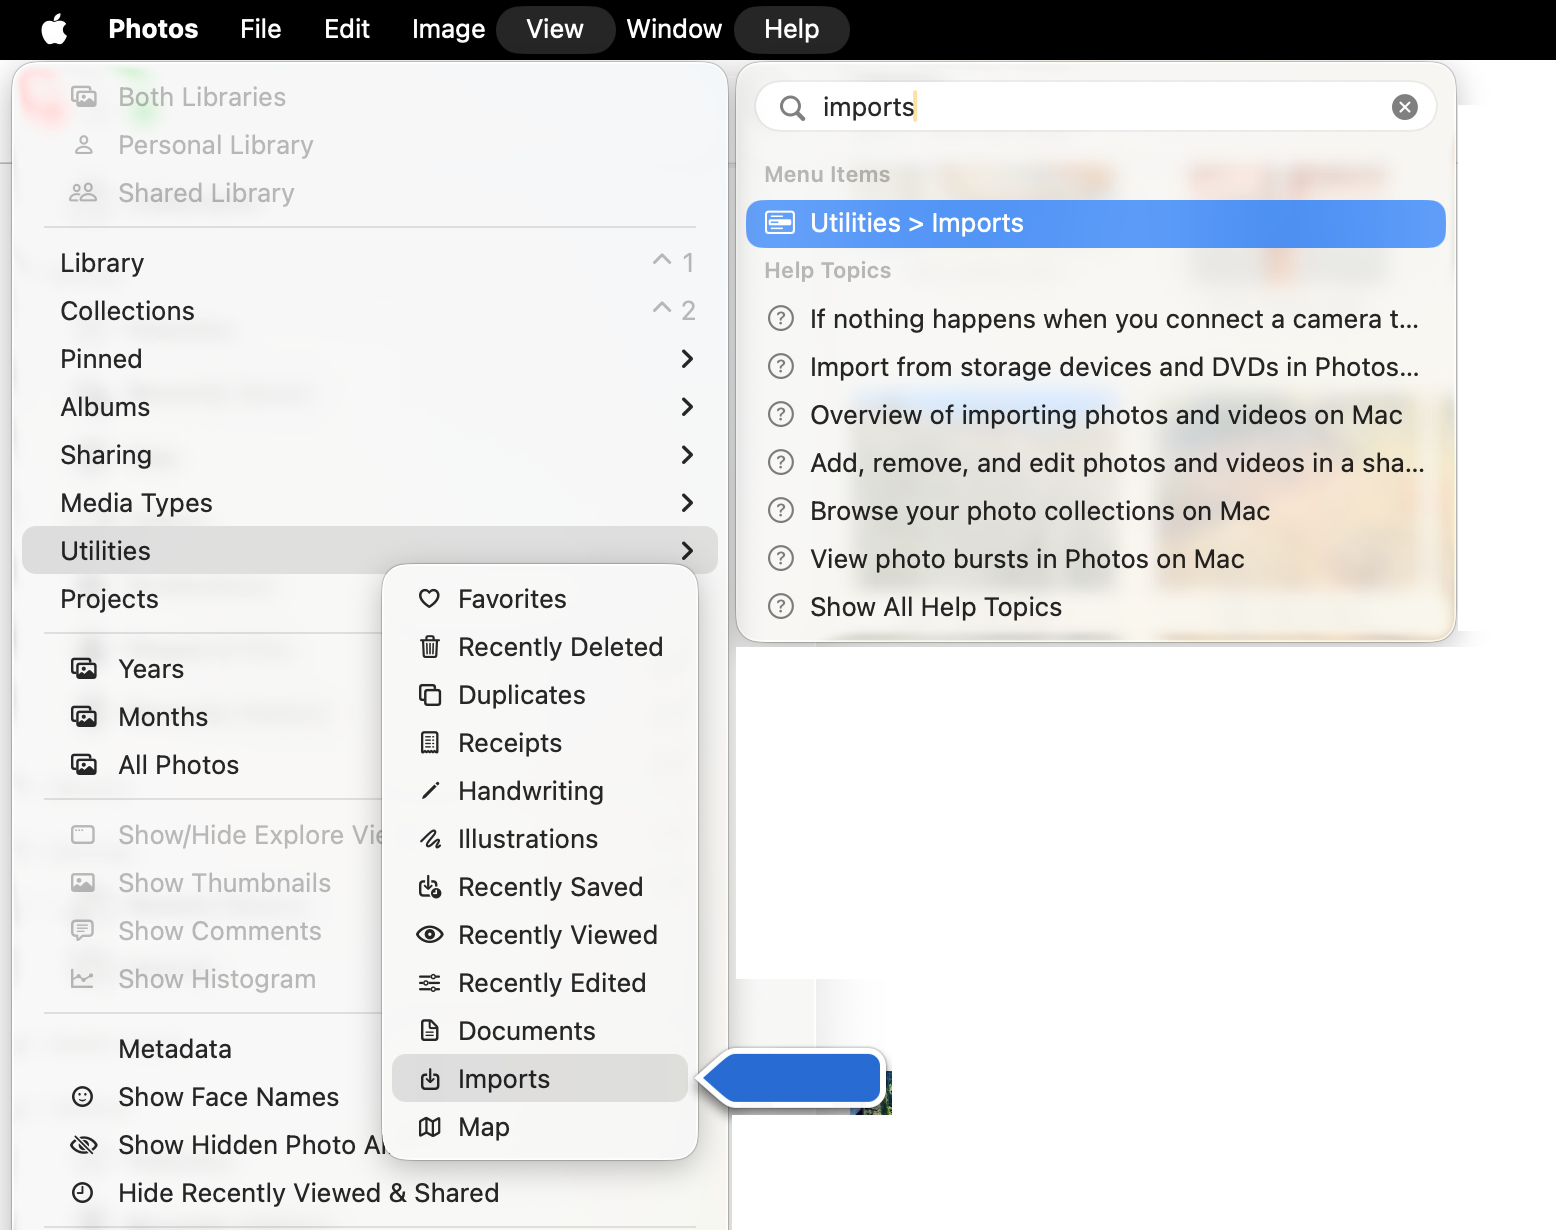Select Library in the View menu

click(370, 263)
